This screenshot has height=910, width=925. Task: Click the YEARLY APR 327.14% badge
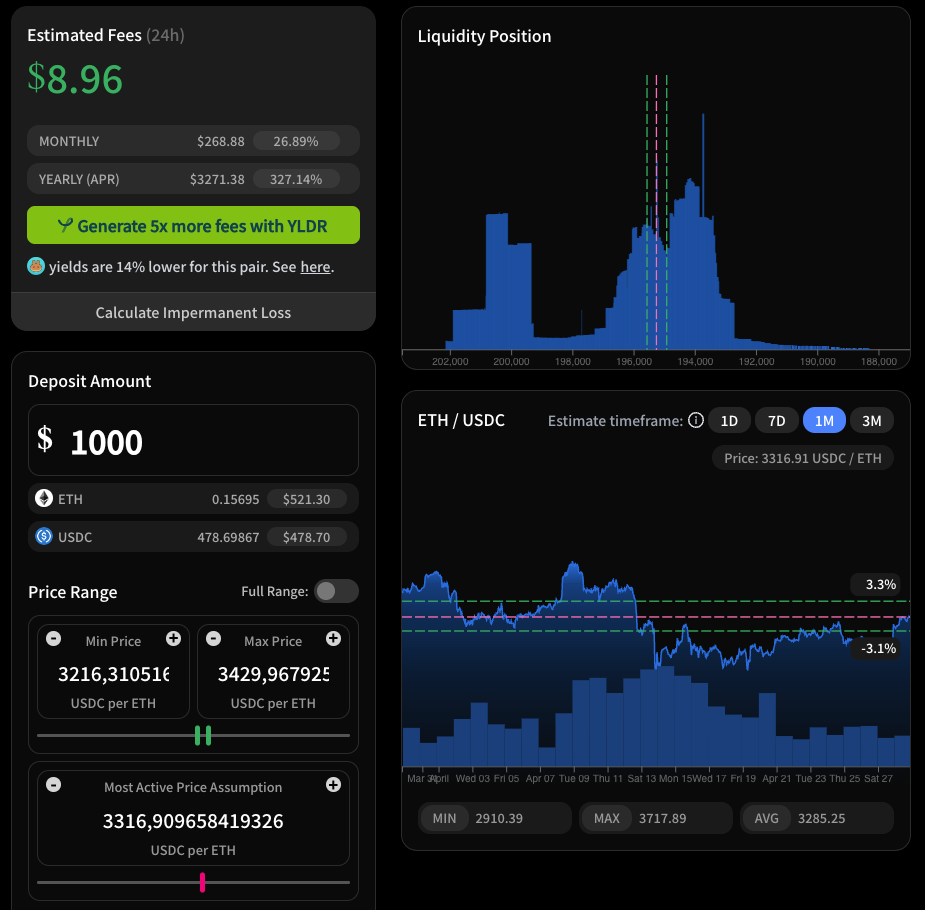tap(296, 179)
